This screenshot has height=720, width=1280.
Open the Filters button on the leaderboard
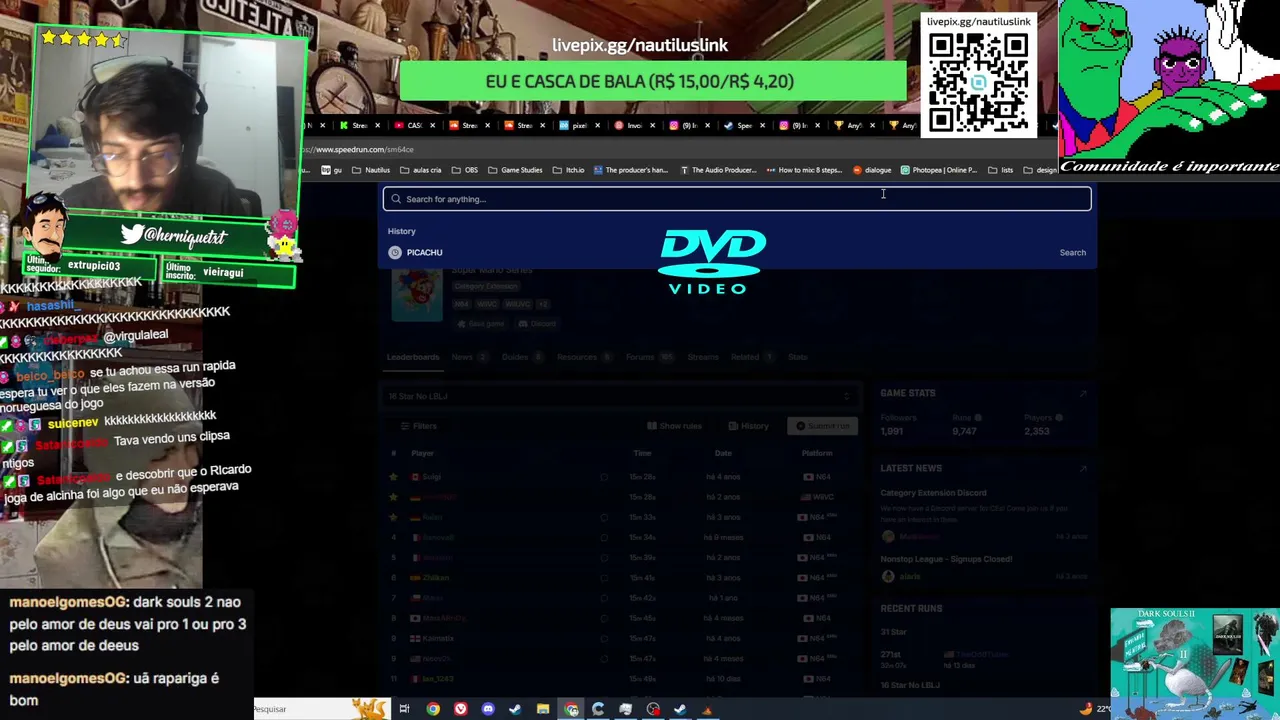(419, 426)
